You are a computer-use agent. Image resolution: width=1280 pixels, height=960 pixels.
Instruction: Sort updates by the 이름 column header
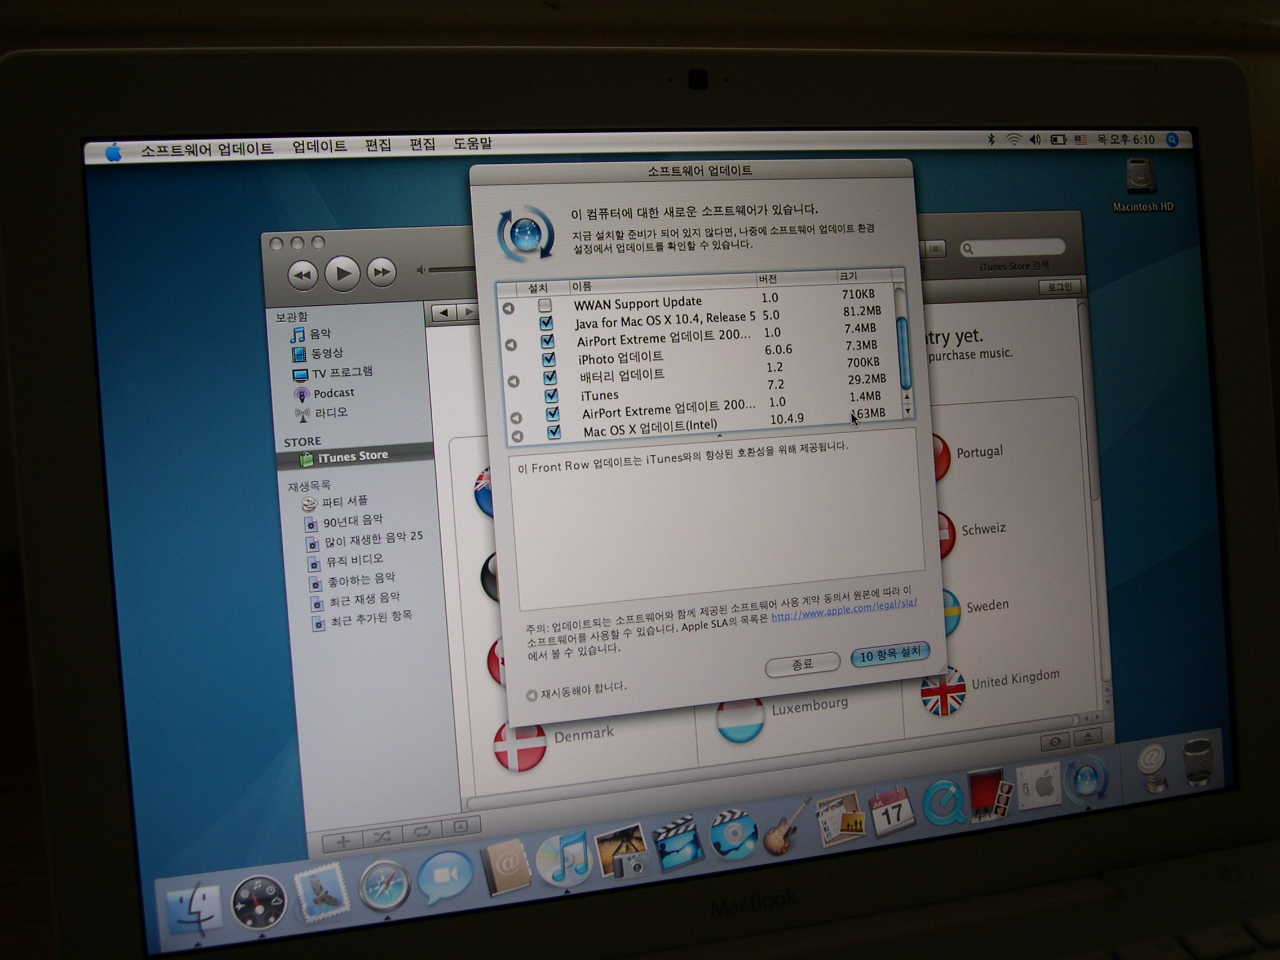(x=661, y=283)
